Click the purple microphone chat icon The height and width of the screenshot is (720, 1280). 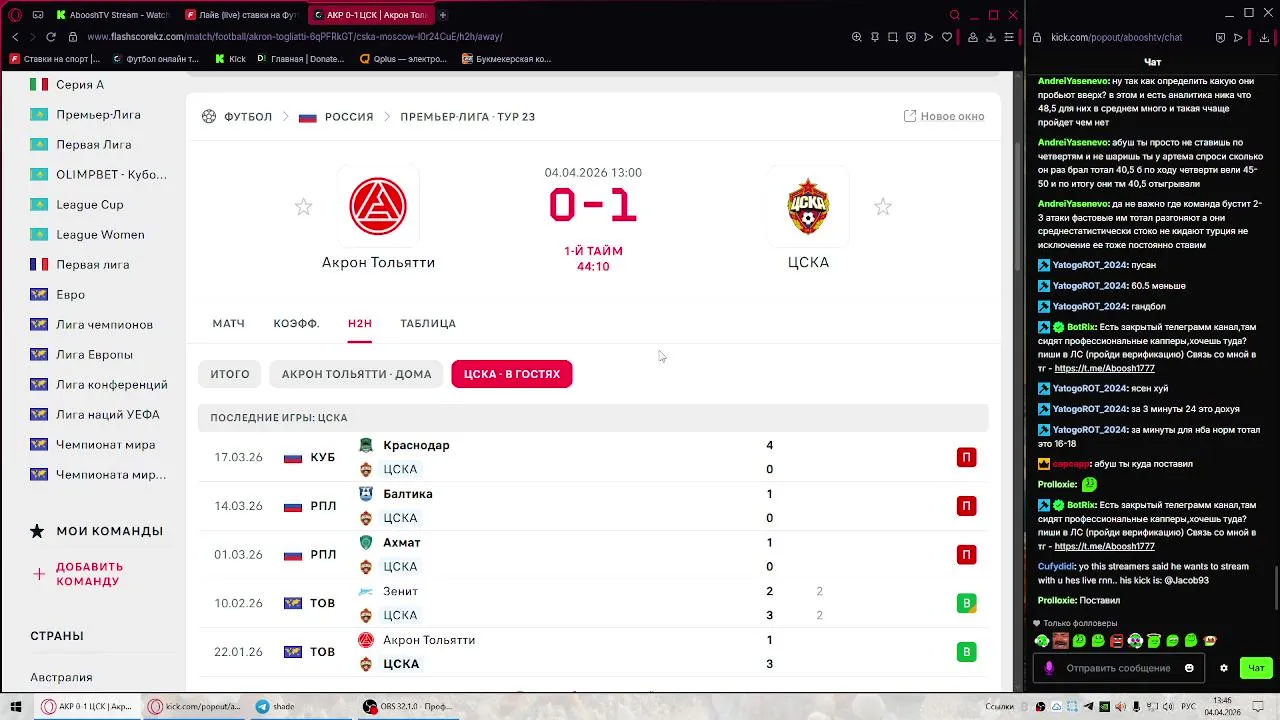click(x=1049, y=668)
